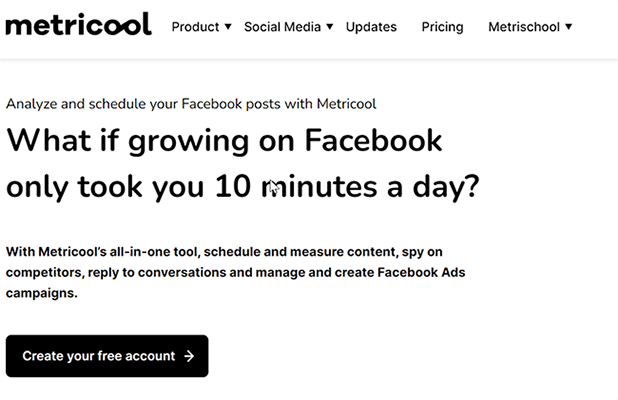Viewport: 618px width, 400px height.
Task: Open the Social Media menu label
Action: 283,27
